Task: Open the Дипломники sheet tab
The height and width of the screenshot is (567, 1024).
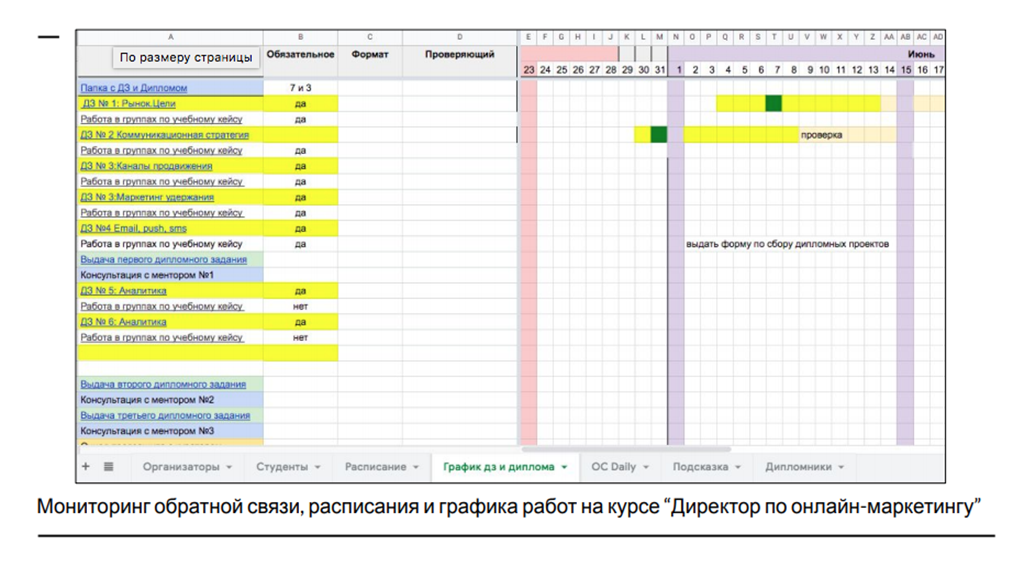Action: [x=798, y=467]
